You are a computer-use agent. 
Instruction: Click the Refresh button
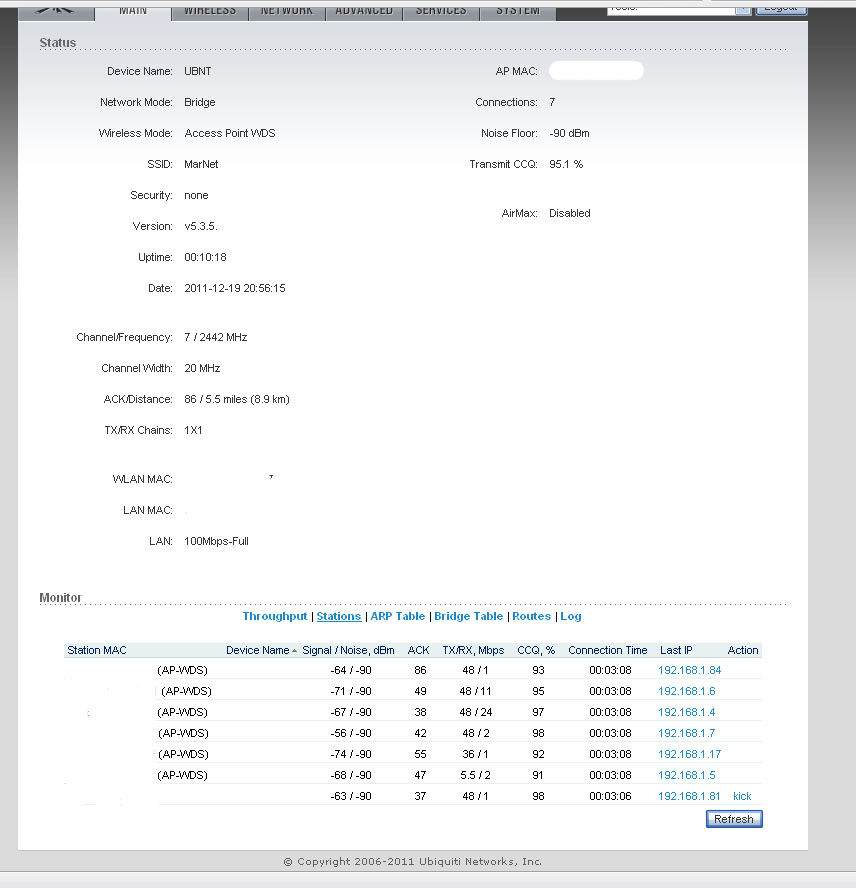(x=734, y=819)
